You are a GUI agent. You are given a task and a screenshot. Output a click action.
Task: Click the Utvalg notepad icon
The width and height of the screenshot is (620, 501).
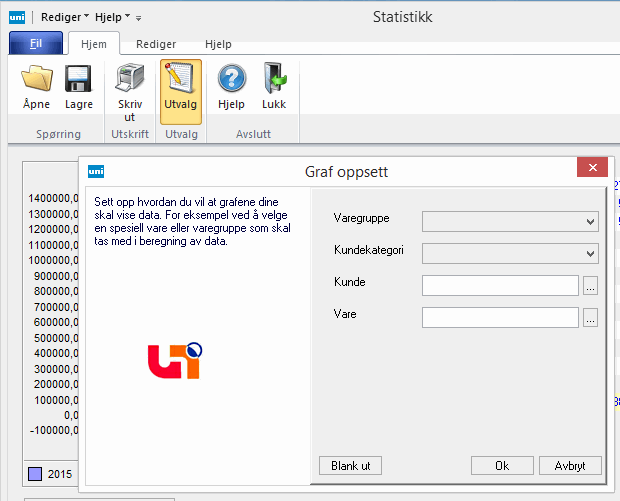point(181,79)
